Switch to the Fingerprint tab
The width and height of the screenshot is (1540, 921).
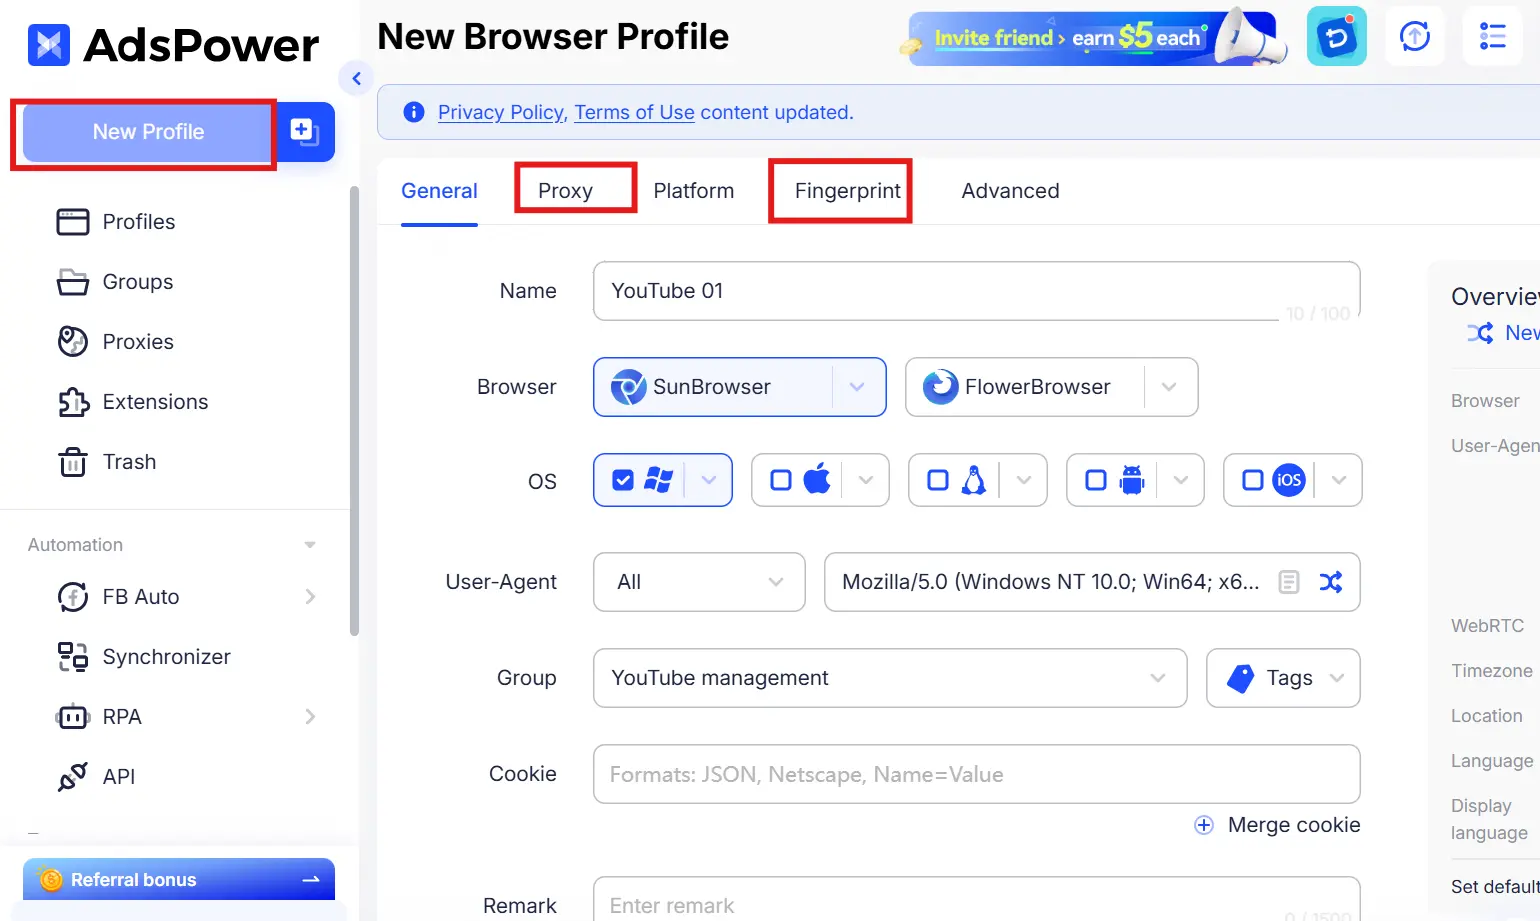(848, 191)
